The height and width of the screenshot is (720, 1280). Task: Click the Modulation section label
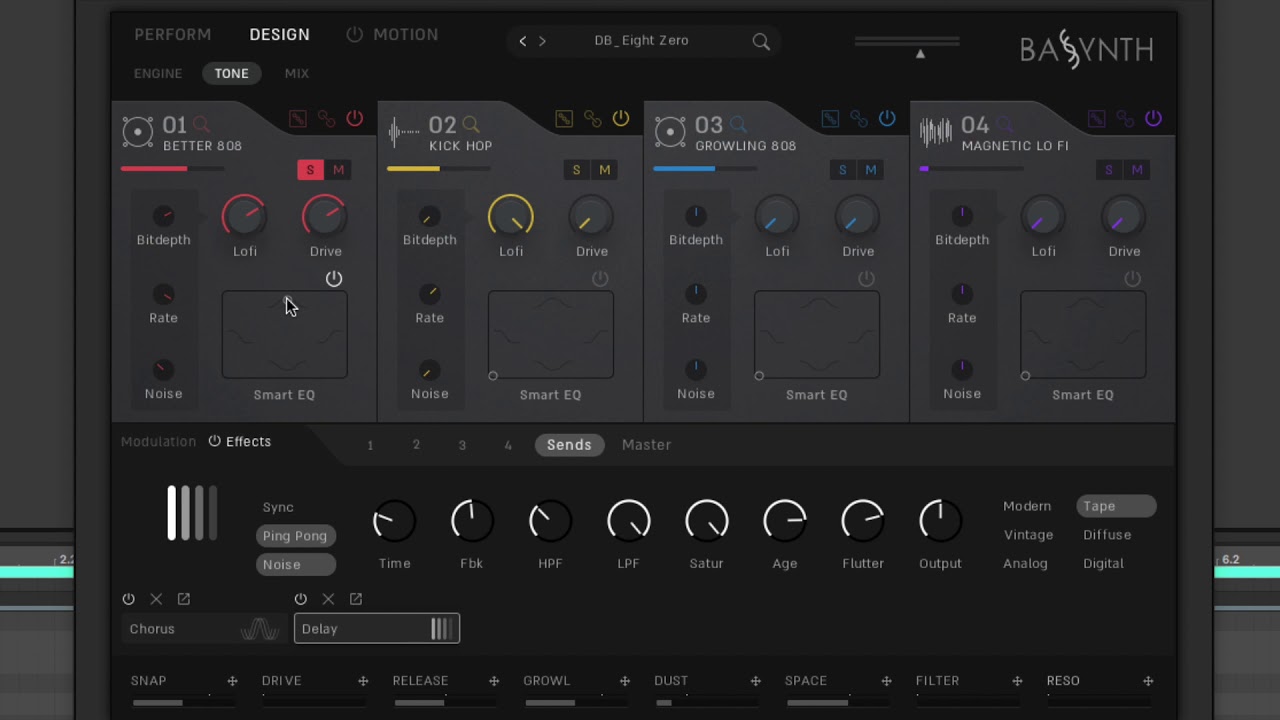coord(158,441)
